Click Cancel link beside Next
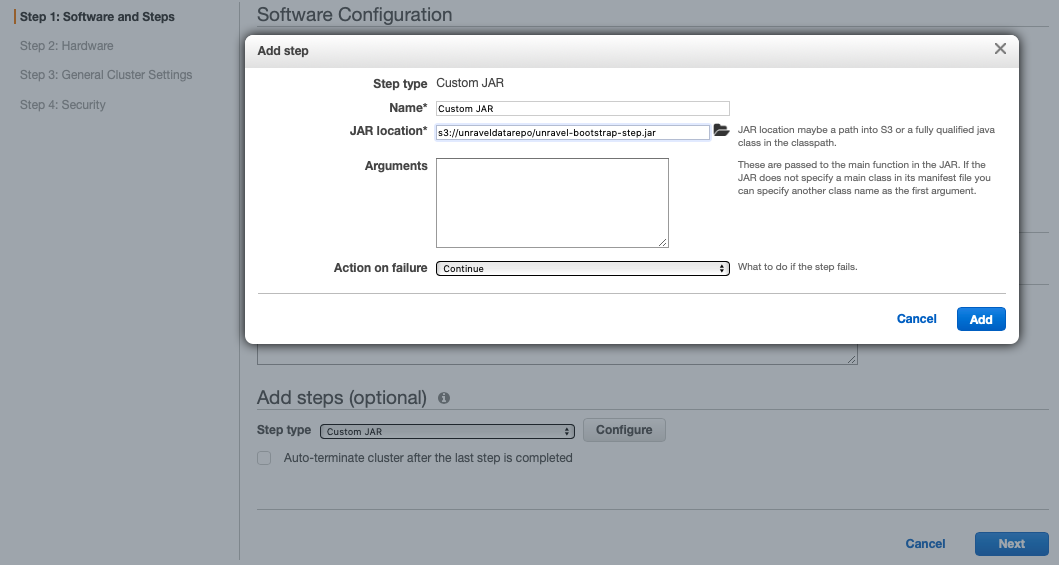The height and width of the screenshot is (565, 1059). point(925,543)
